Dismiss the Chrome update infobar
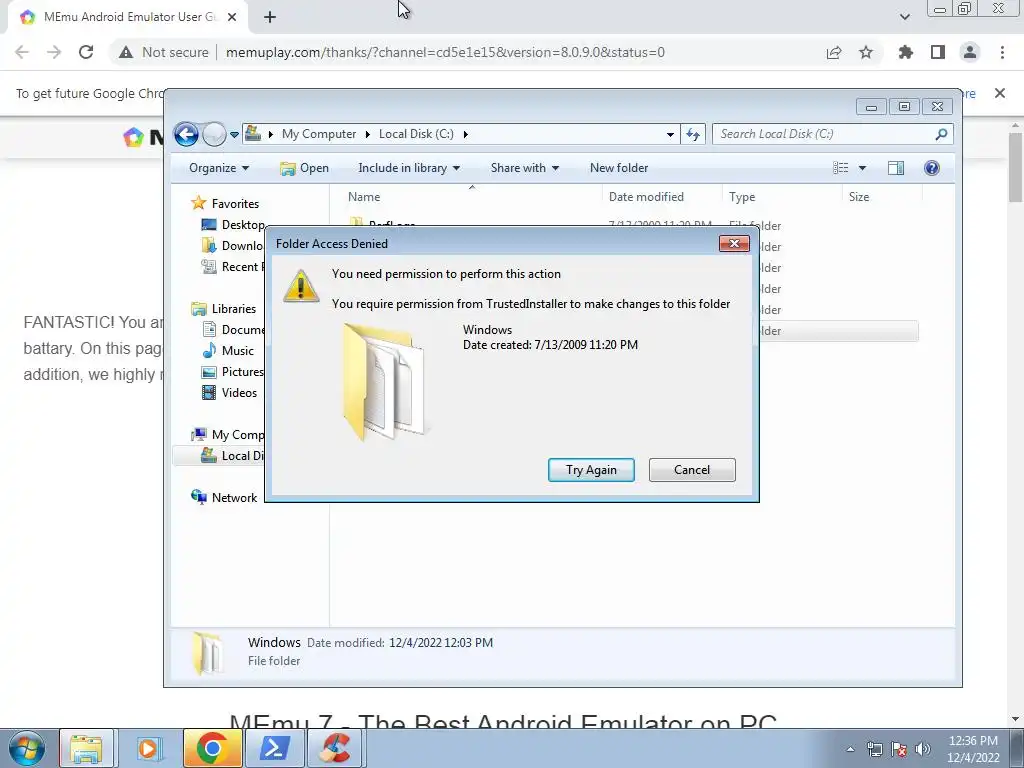 (1000, 93)
